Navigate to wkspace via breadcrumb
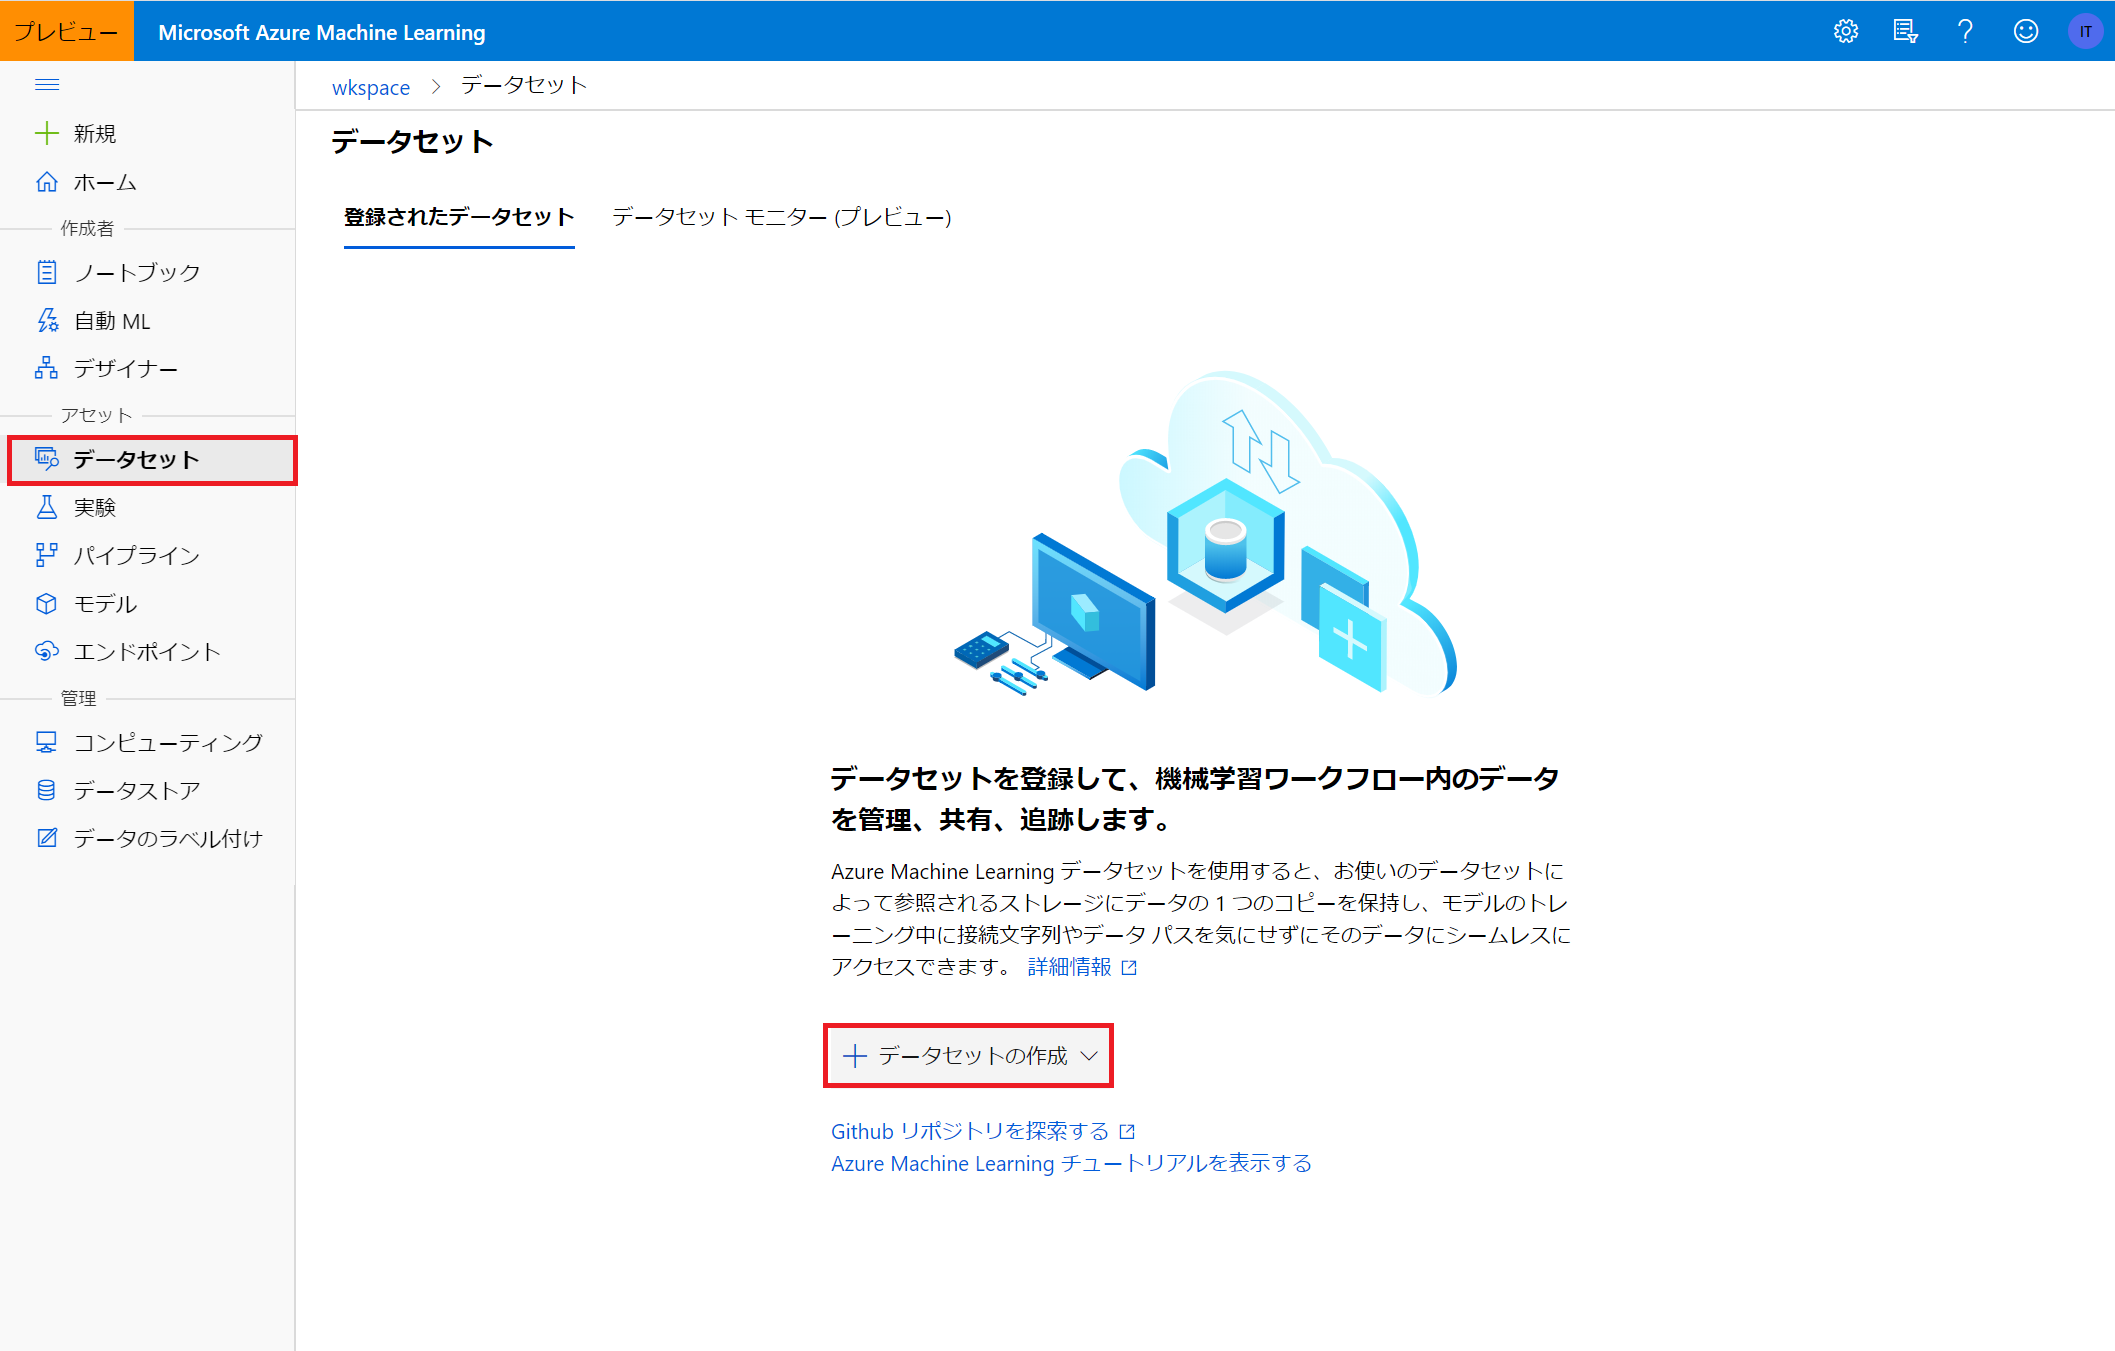Screen dimensions: 2115x1351 pyautogui.click(x=370, y=86)
